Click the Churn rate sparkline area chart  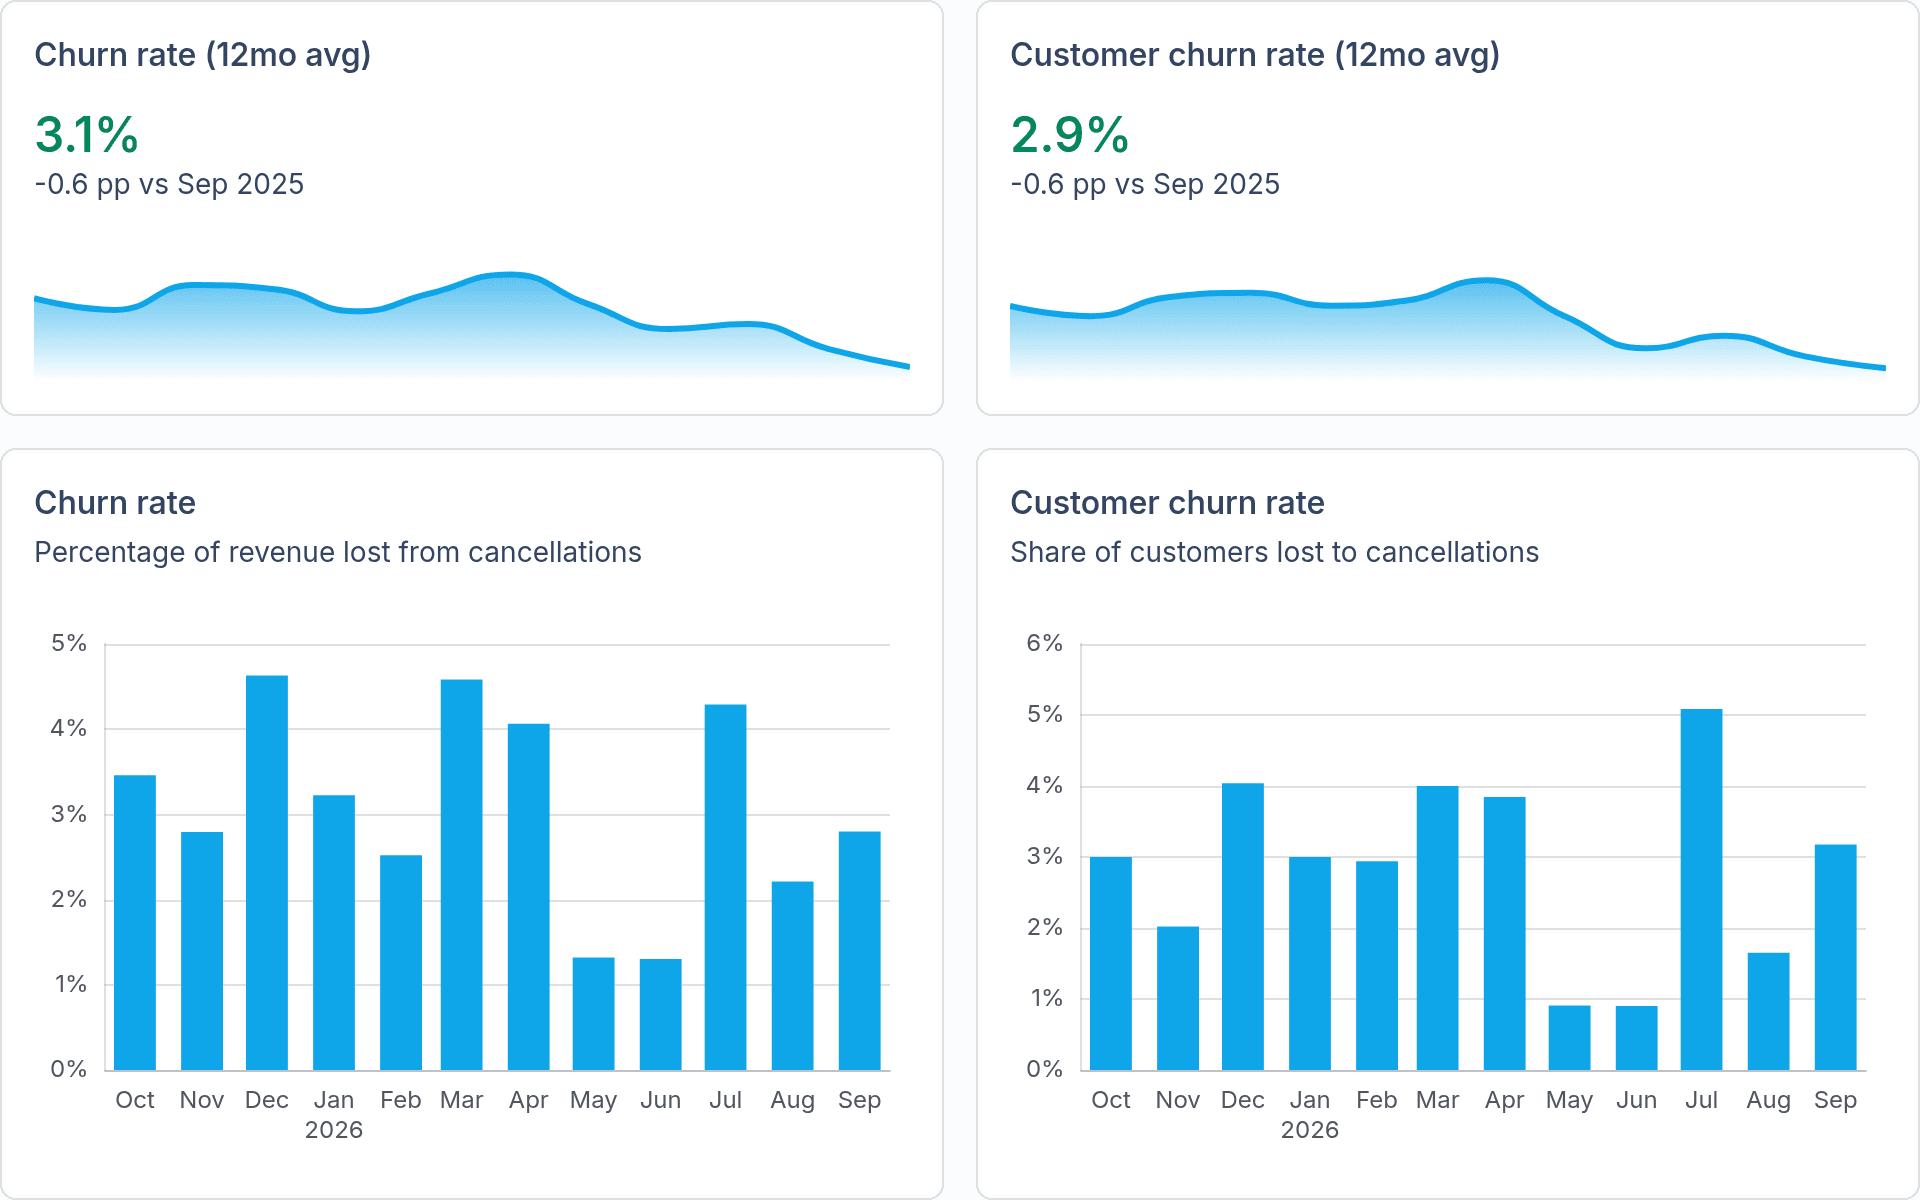tap(472, 325)
